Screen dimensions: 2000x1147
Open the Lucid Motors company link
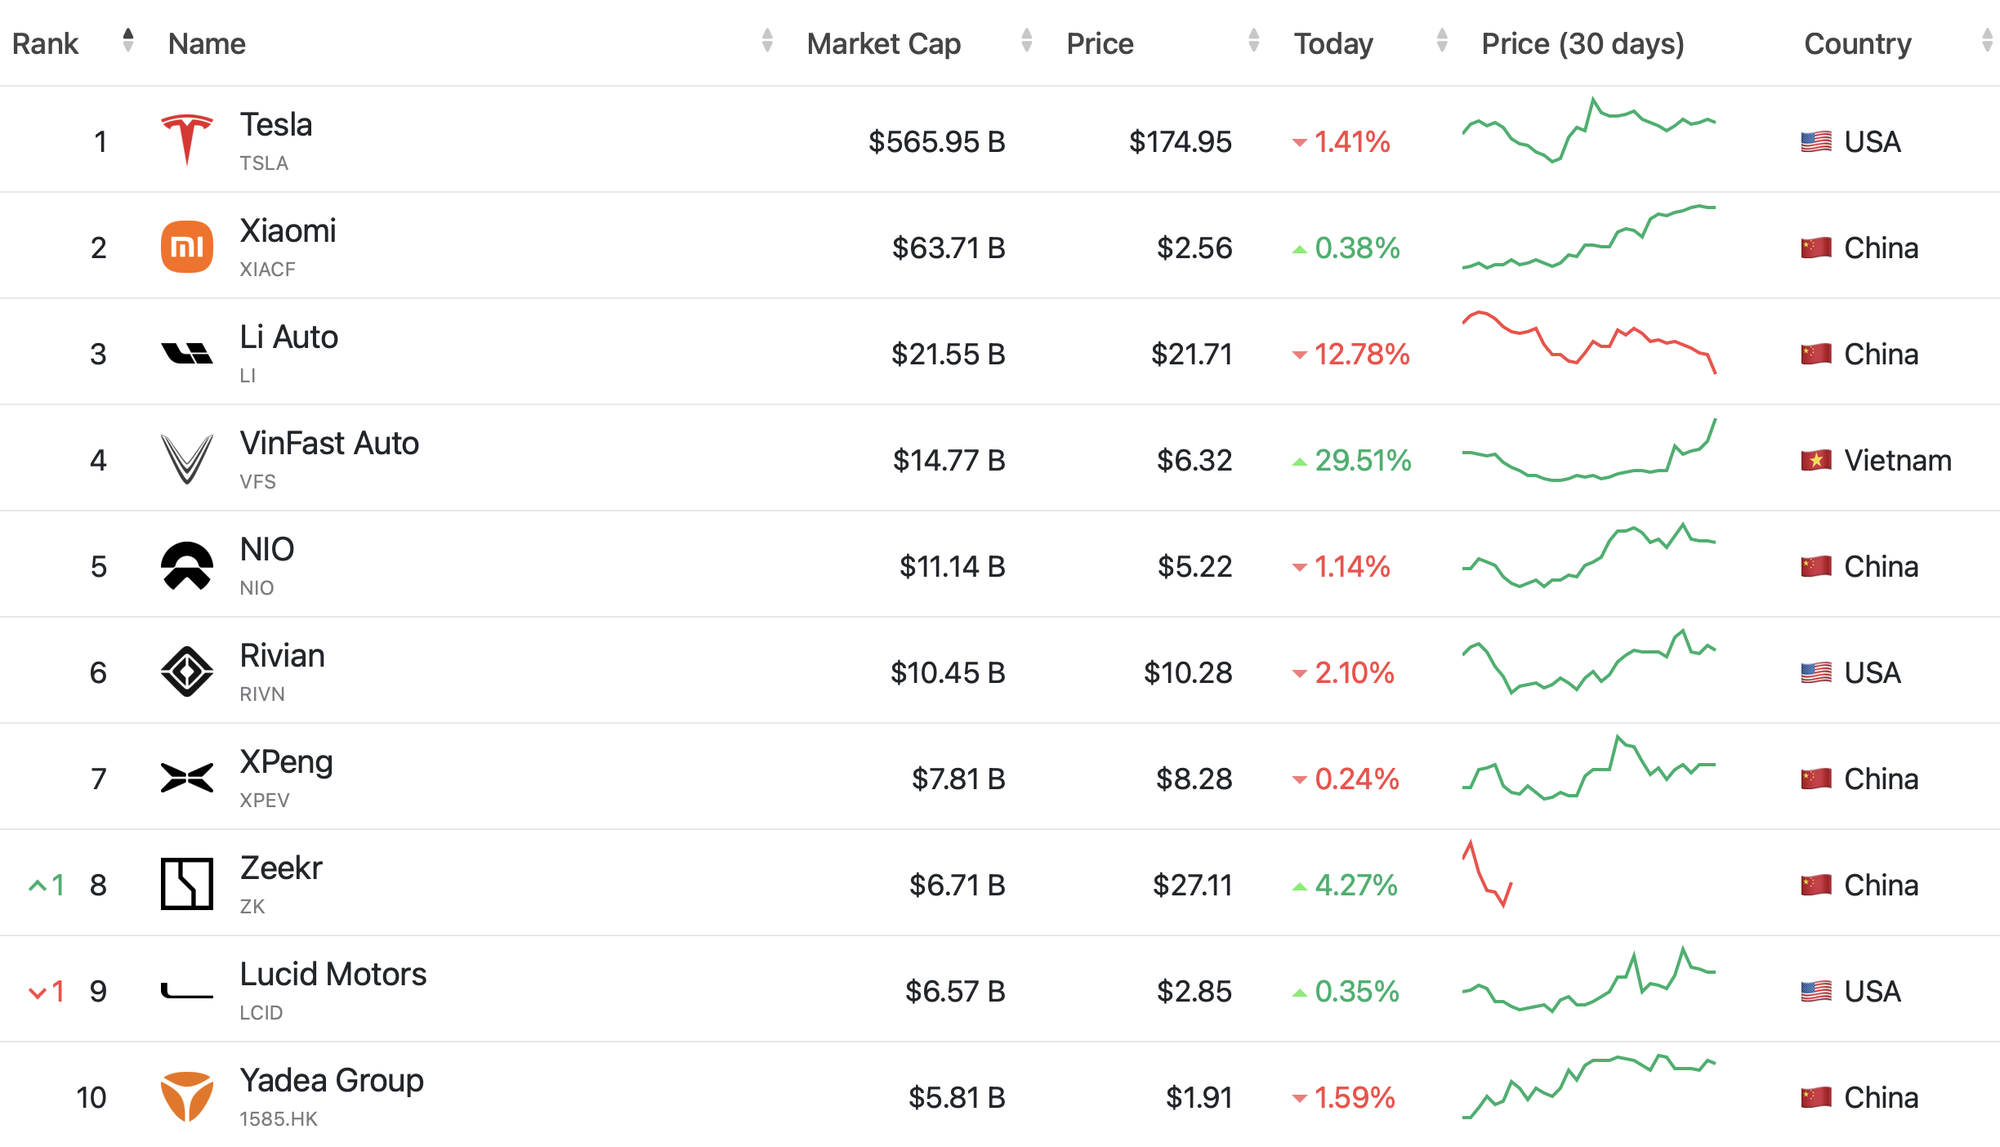(x=333, y=975)
